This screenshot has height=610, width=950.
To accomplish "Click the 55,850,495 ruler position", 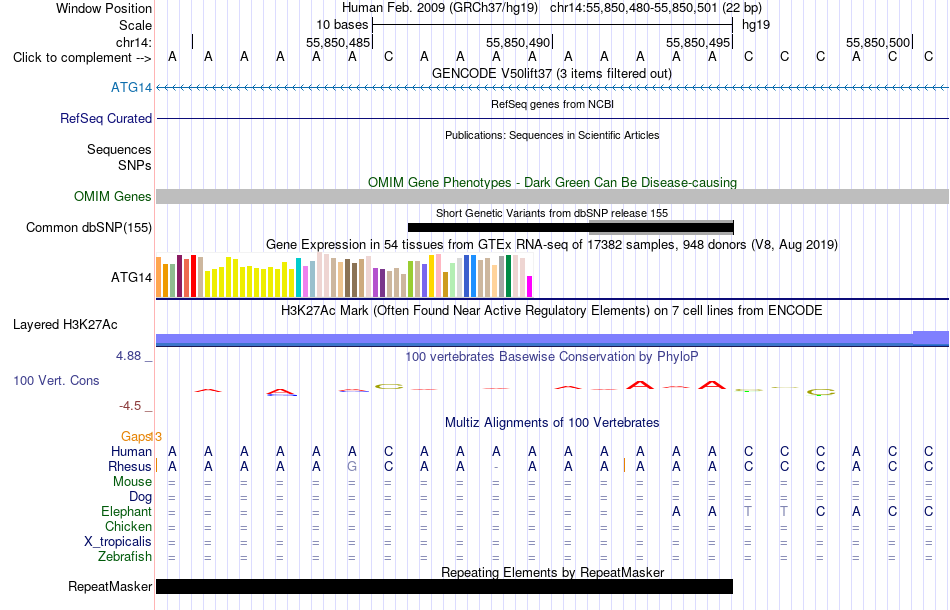I will (698, 42).
